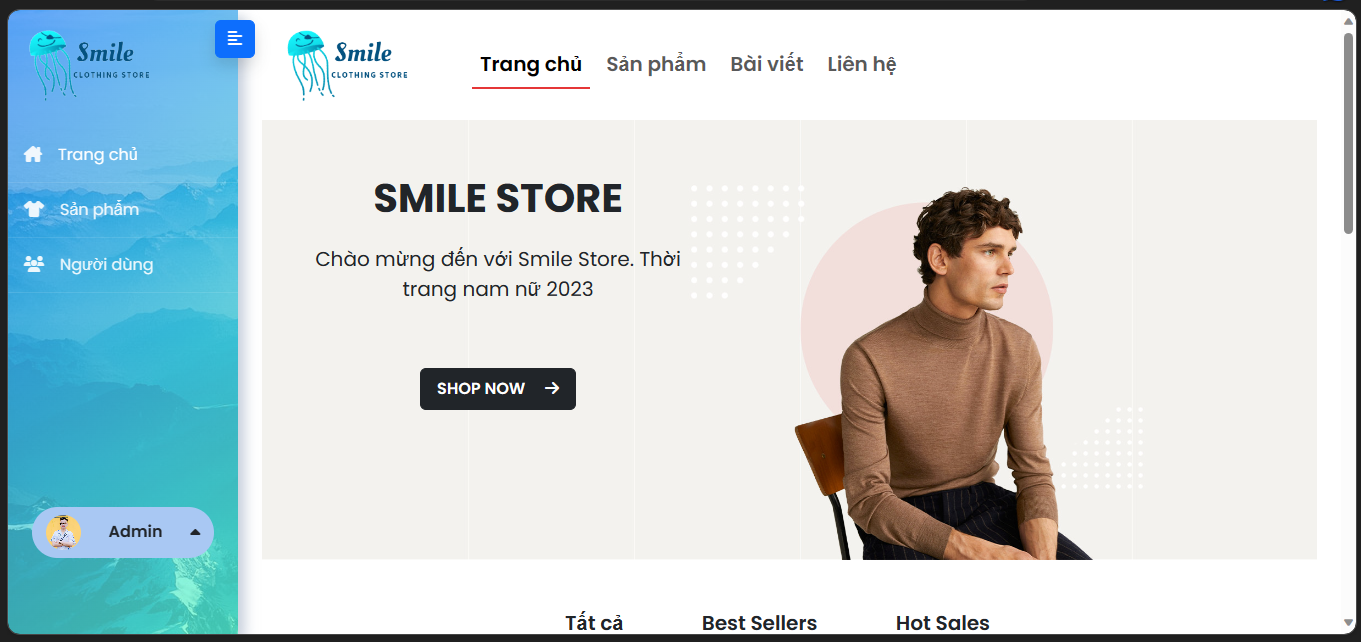The width and height of the screenshot is (1361, 642).
Task: Click the arrow icon on SHOP NOW
Action: point(552,388)
